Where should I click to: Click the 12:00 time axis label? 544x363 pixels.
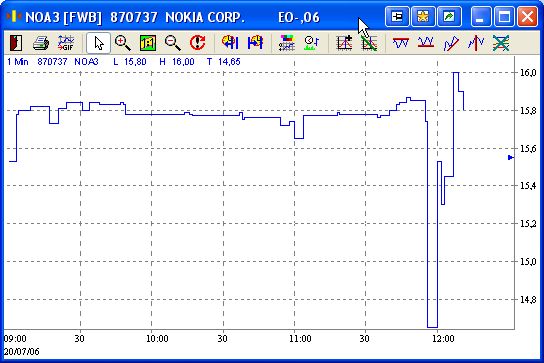point(443,339)
